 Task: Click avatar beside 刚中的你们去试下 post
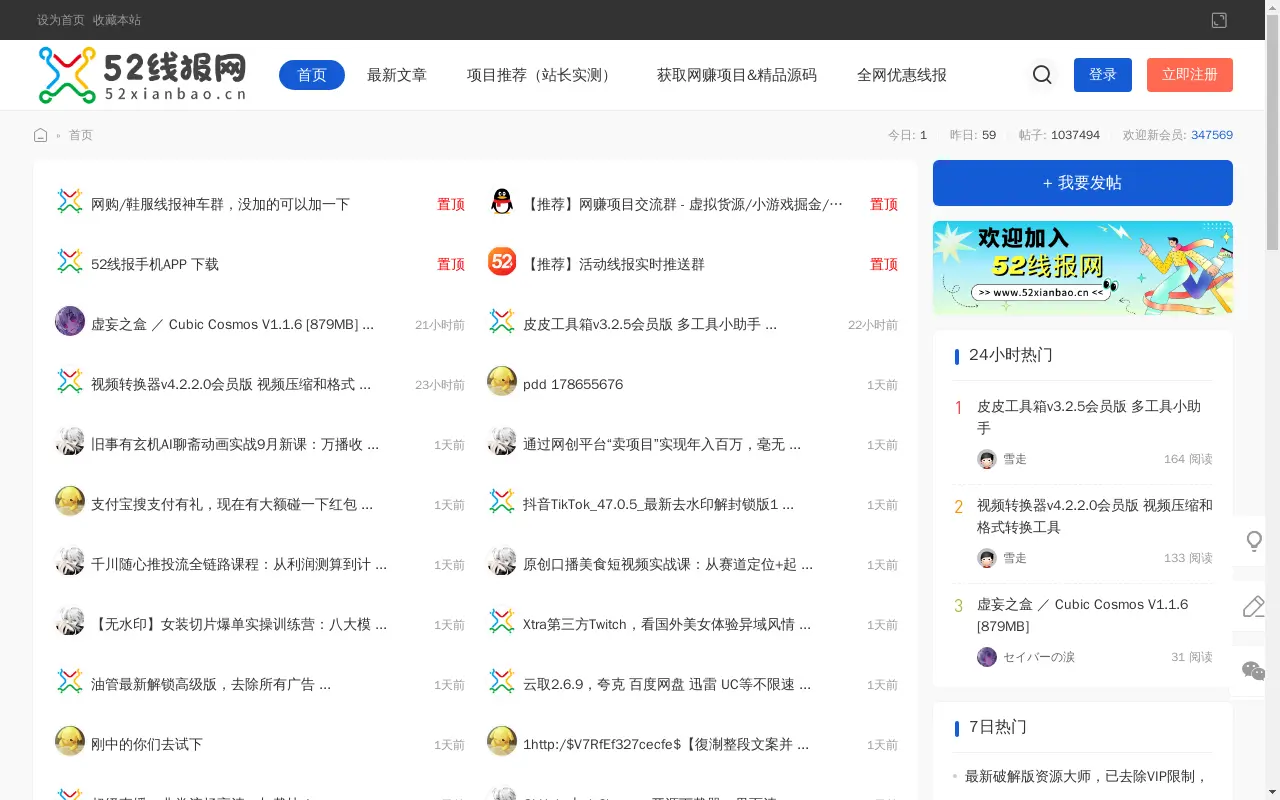tap(70, 741)
